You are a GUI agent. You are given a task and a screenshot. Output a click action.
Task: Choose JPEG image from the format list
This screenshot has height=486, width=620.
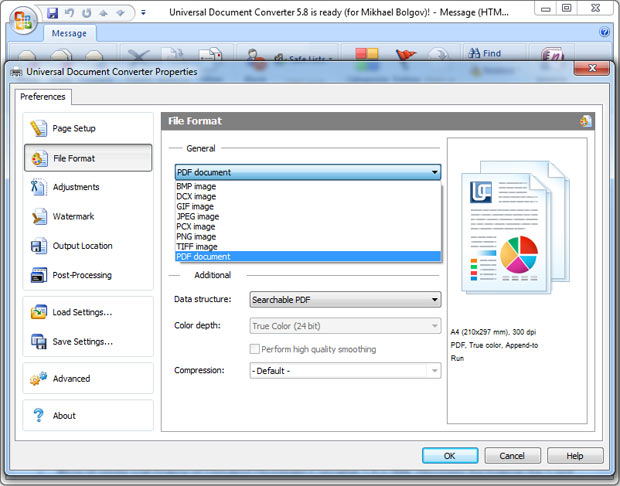pyautogui.click(x=308, y=217)
